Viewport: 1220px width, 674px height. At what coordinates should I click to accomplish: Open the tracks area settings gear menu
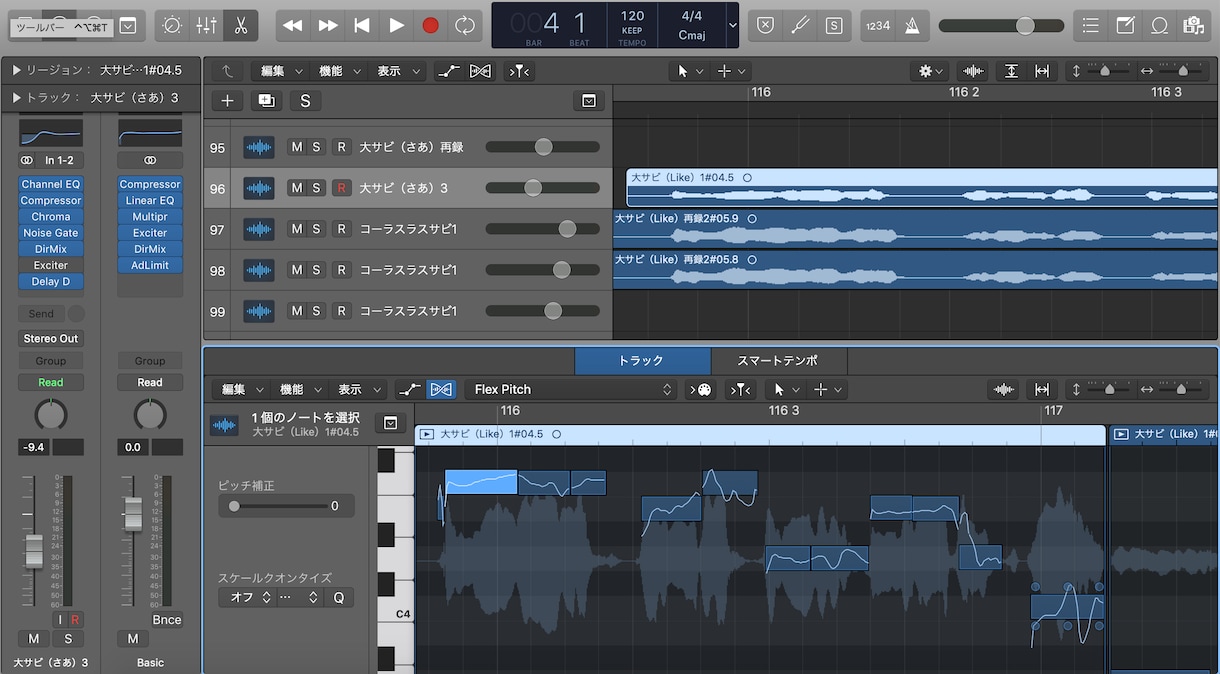(930, 71)
